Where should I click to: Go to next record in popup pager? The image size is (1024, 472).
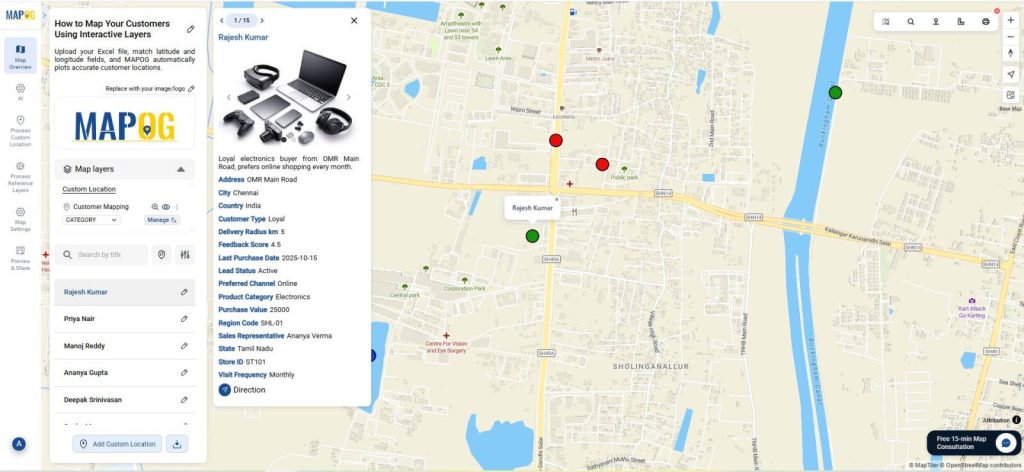(263, 21)
